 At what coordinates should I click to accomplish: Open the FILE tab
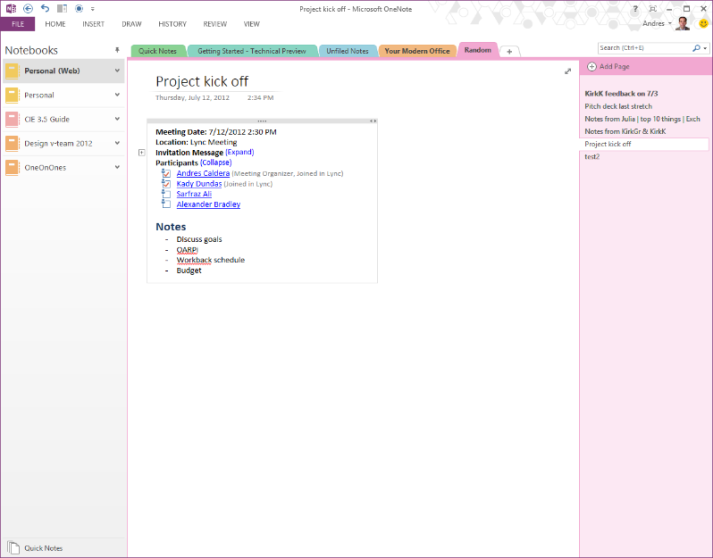pos(18,24)
